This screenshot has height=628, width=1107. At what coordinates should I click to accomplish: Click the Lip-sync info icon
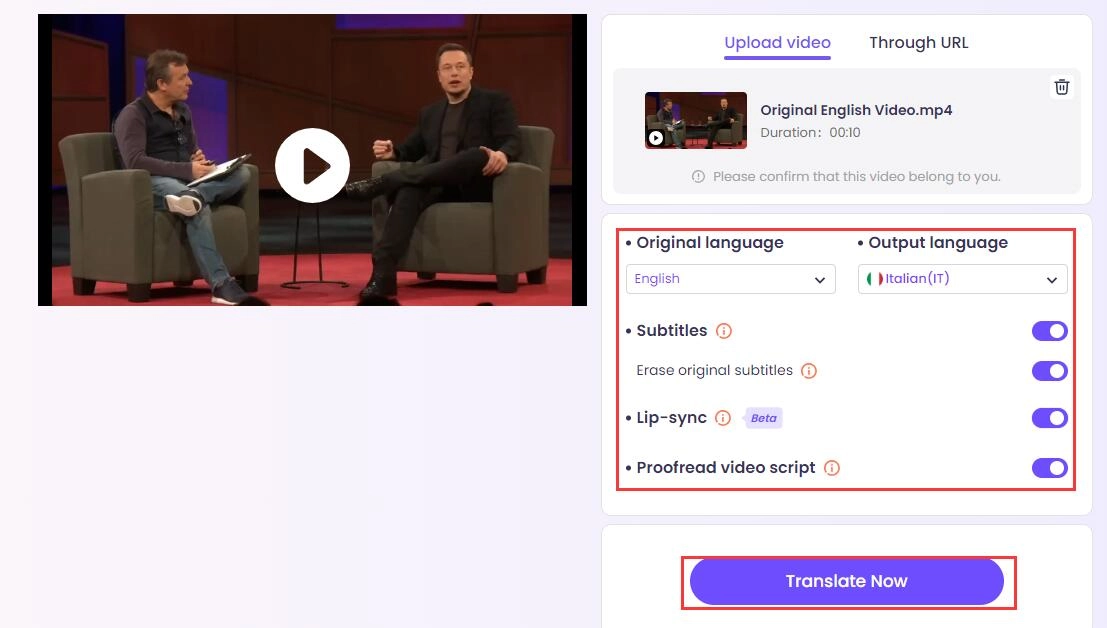coord(723,418)
